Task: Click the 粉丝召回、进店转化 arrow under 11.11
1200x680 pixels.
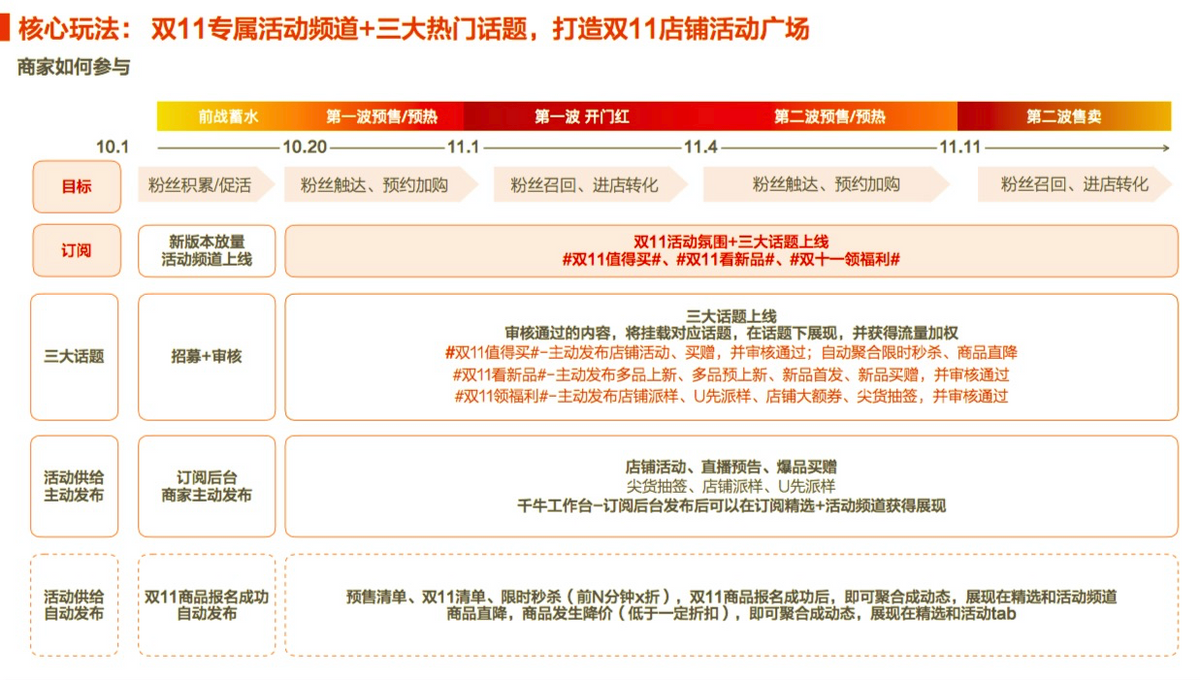Action: click(x=1076, y=185)
